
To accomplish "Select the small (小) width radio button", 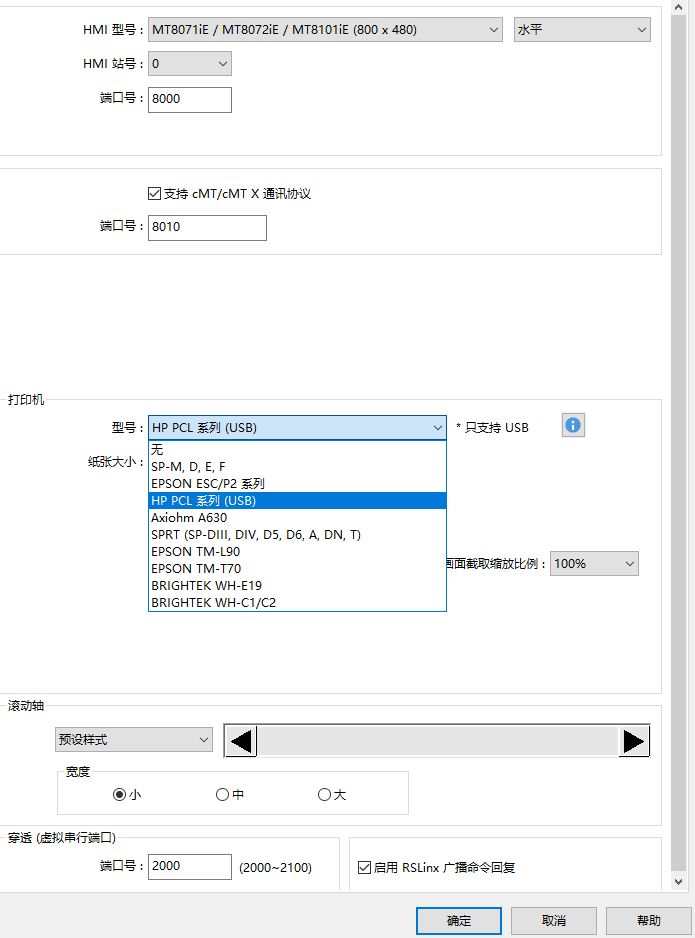I will [x=120, y=795].
